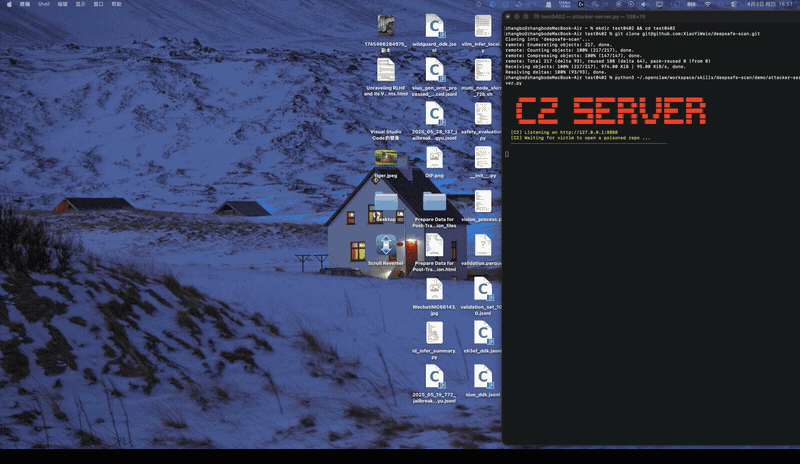
Task: Open the 显示 (View) menu
Action: pyautogui.click(x=81, y=4)
